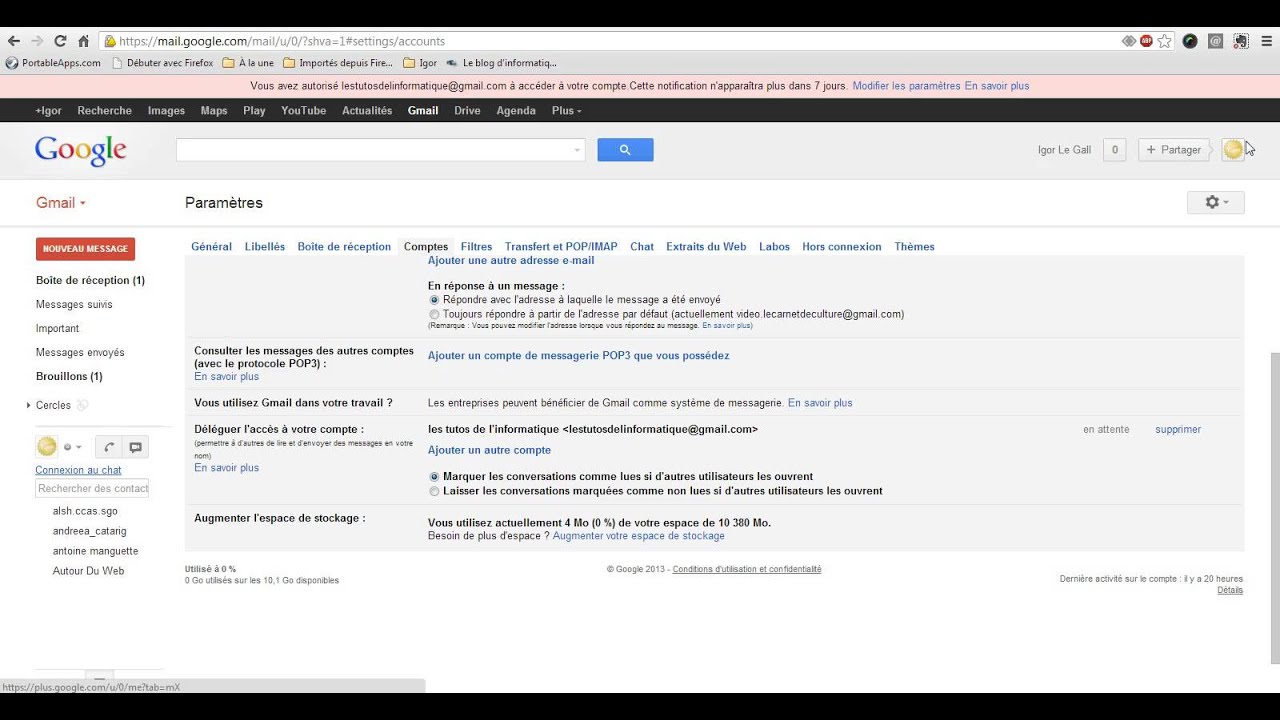This screenshot has width=1280, height=720.
Task: Select chat contact antoine manguette
Action: (x=95, y=551)
